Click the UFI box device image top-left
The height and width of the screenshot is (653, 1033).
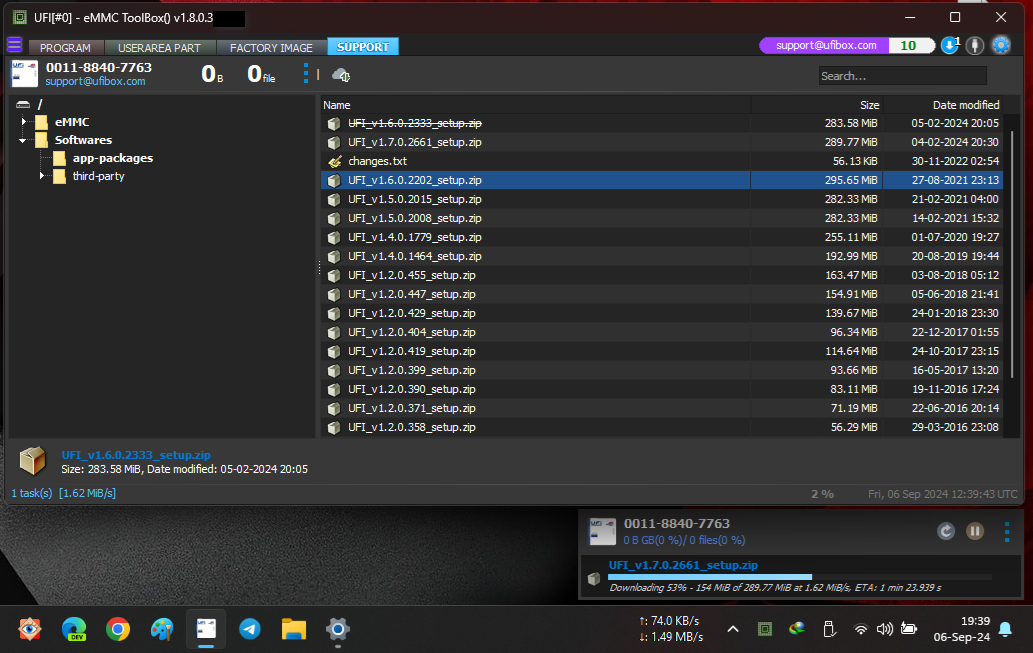coord(25,74)
